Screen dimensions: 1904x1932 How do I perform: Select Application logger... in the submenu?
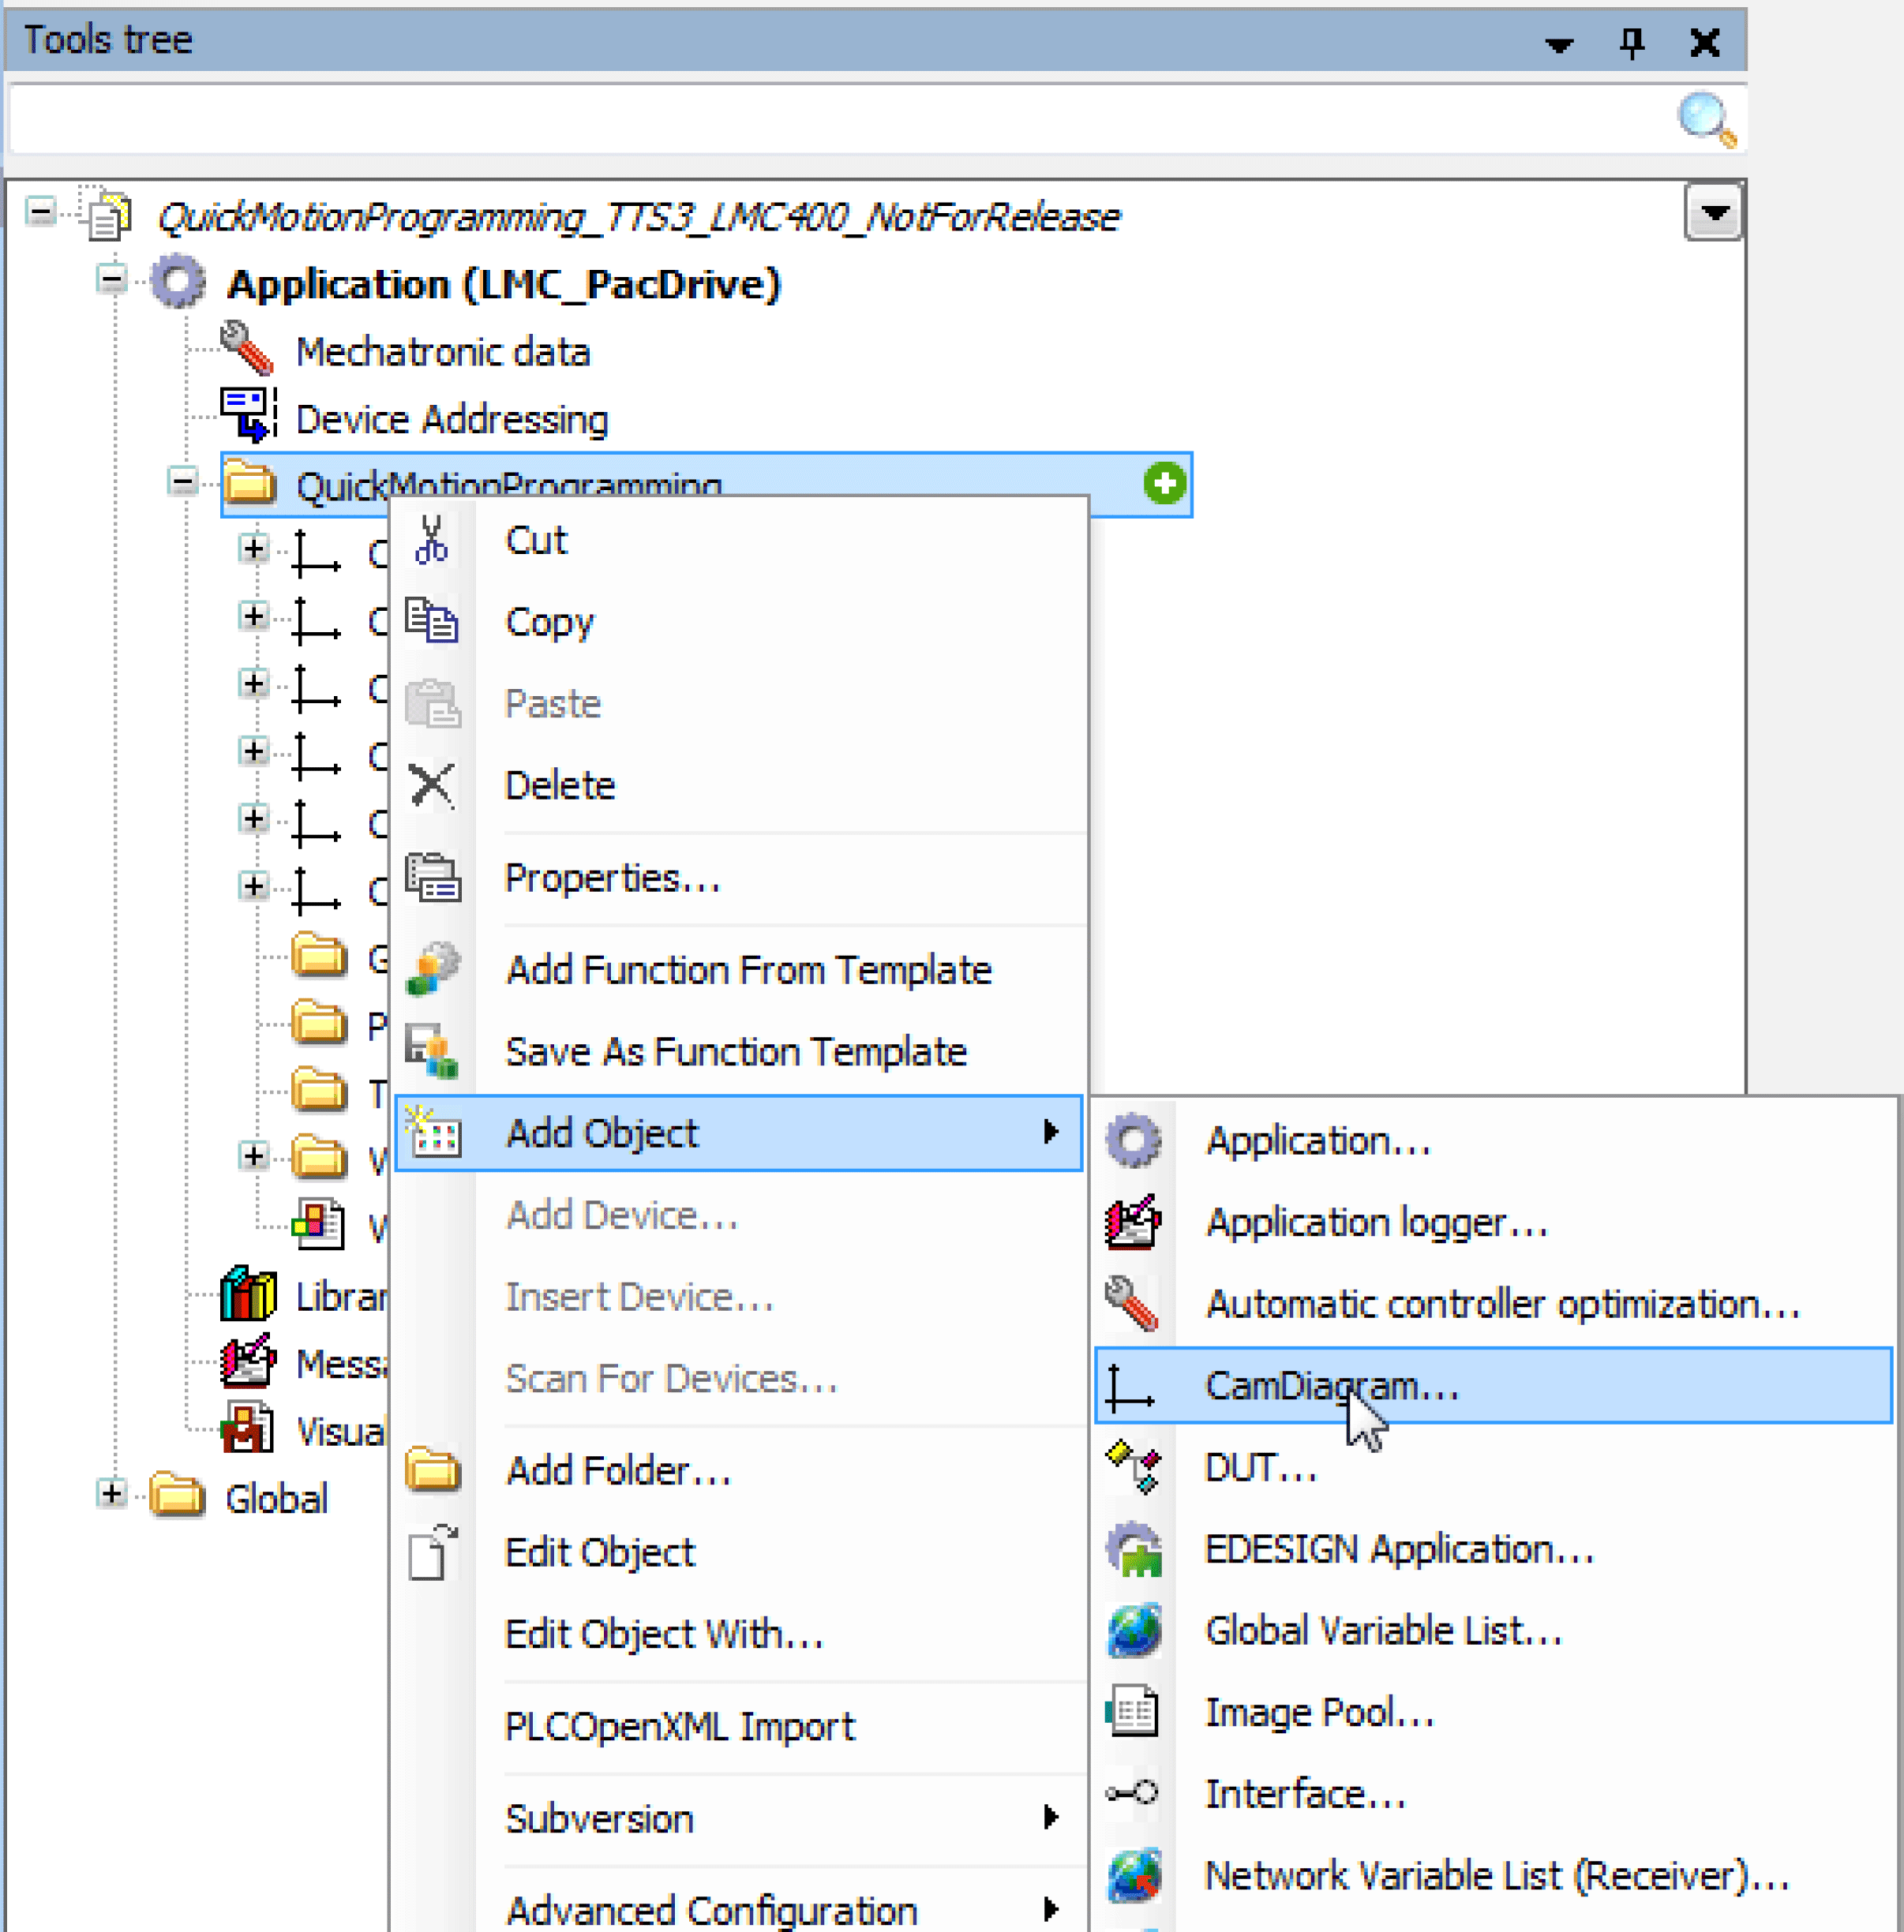tap(1494, 1223)
